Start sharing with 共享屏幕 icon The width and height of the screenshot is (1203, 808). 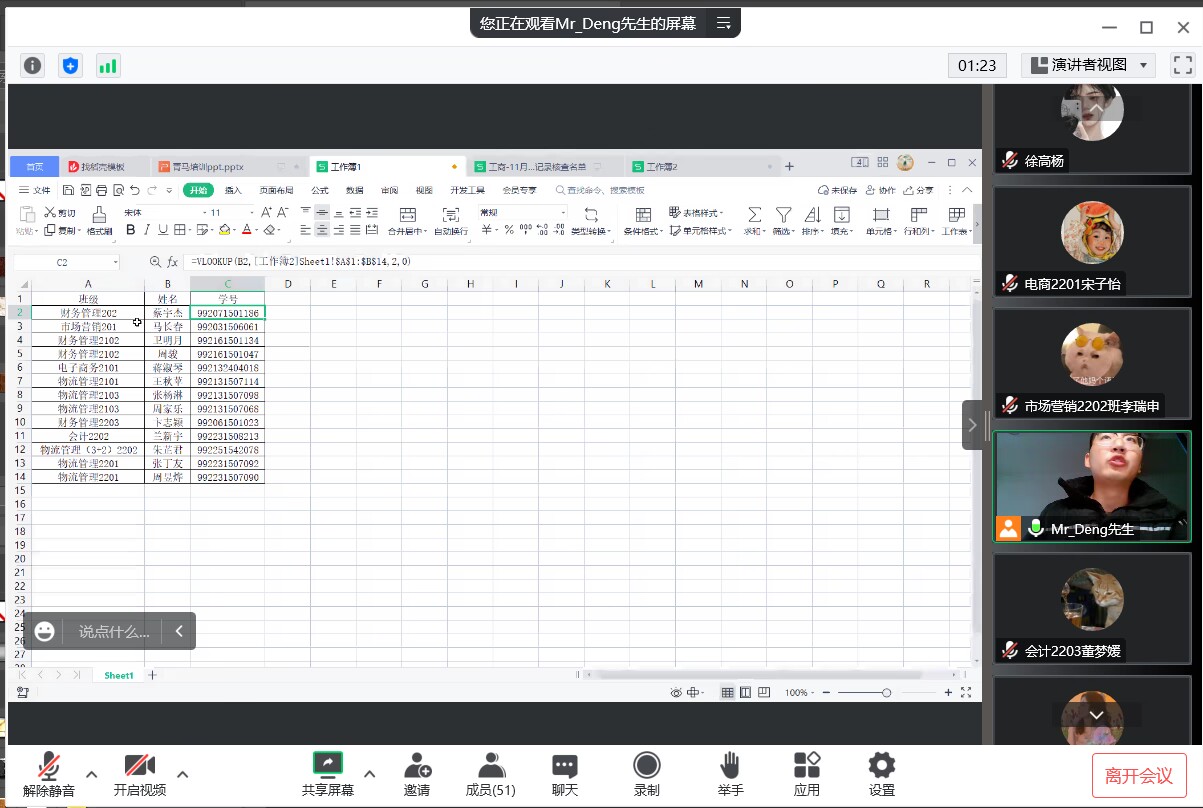click(328, 765)
